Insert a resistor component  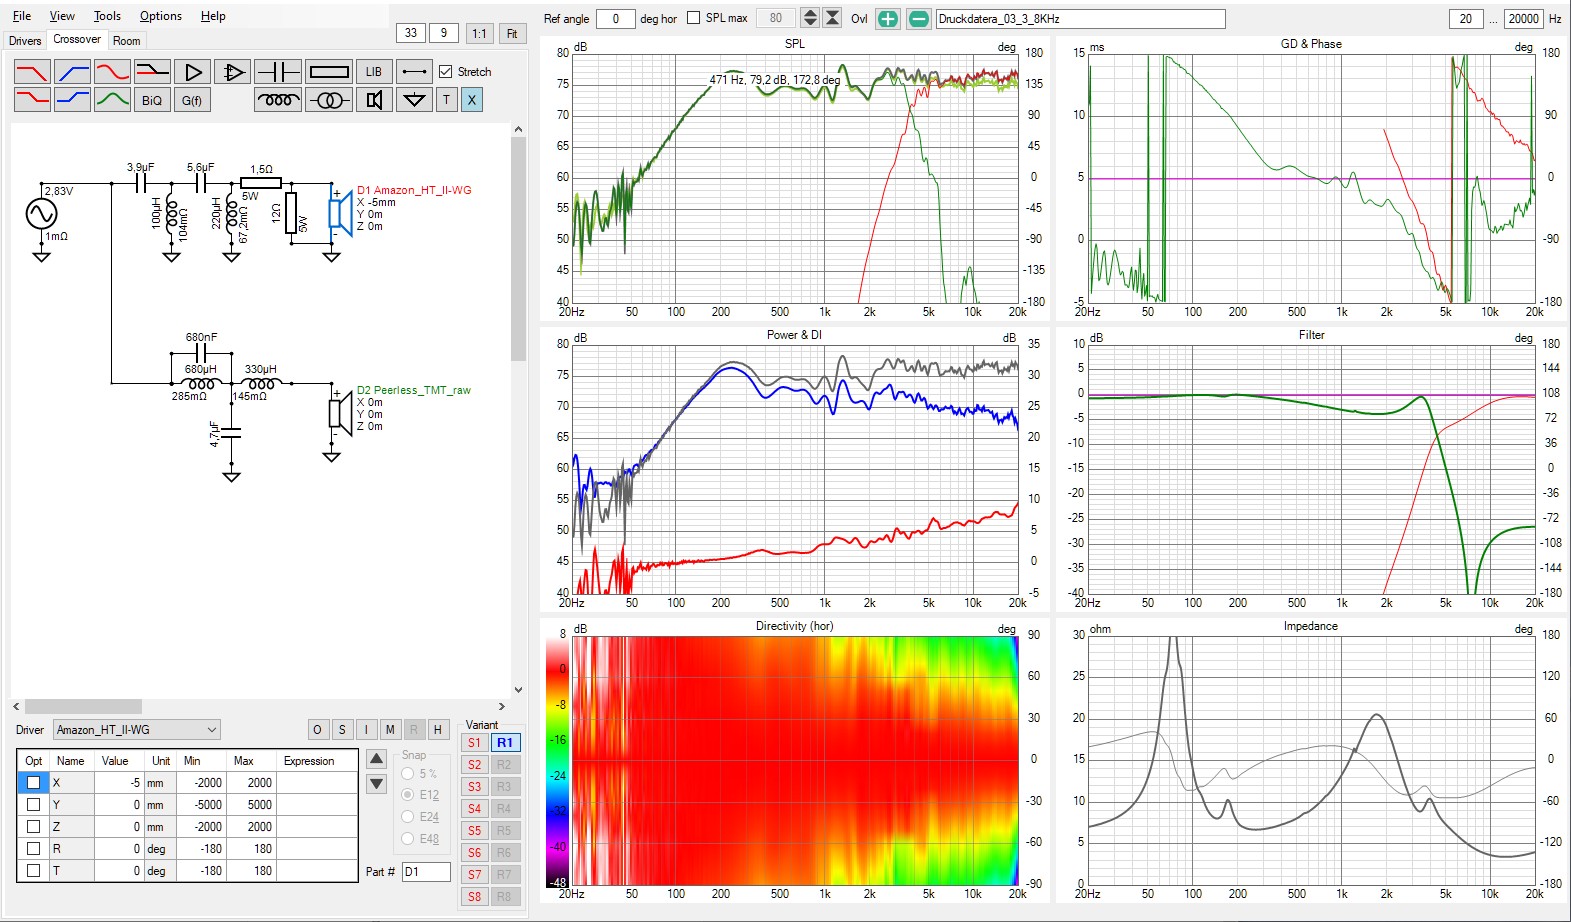click(329, 72)
